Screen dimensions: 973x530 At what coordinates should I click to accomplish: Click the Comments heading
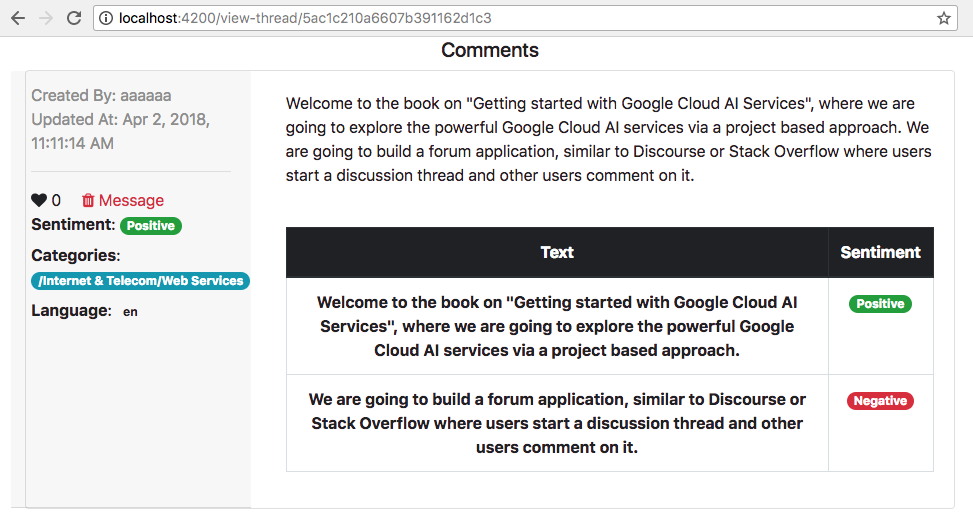pyautogui.click(x=490, y=50)
